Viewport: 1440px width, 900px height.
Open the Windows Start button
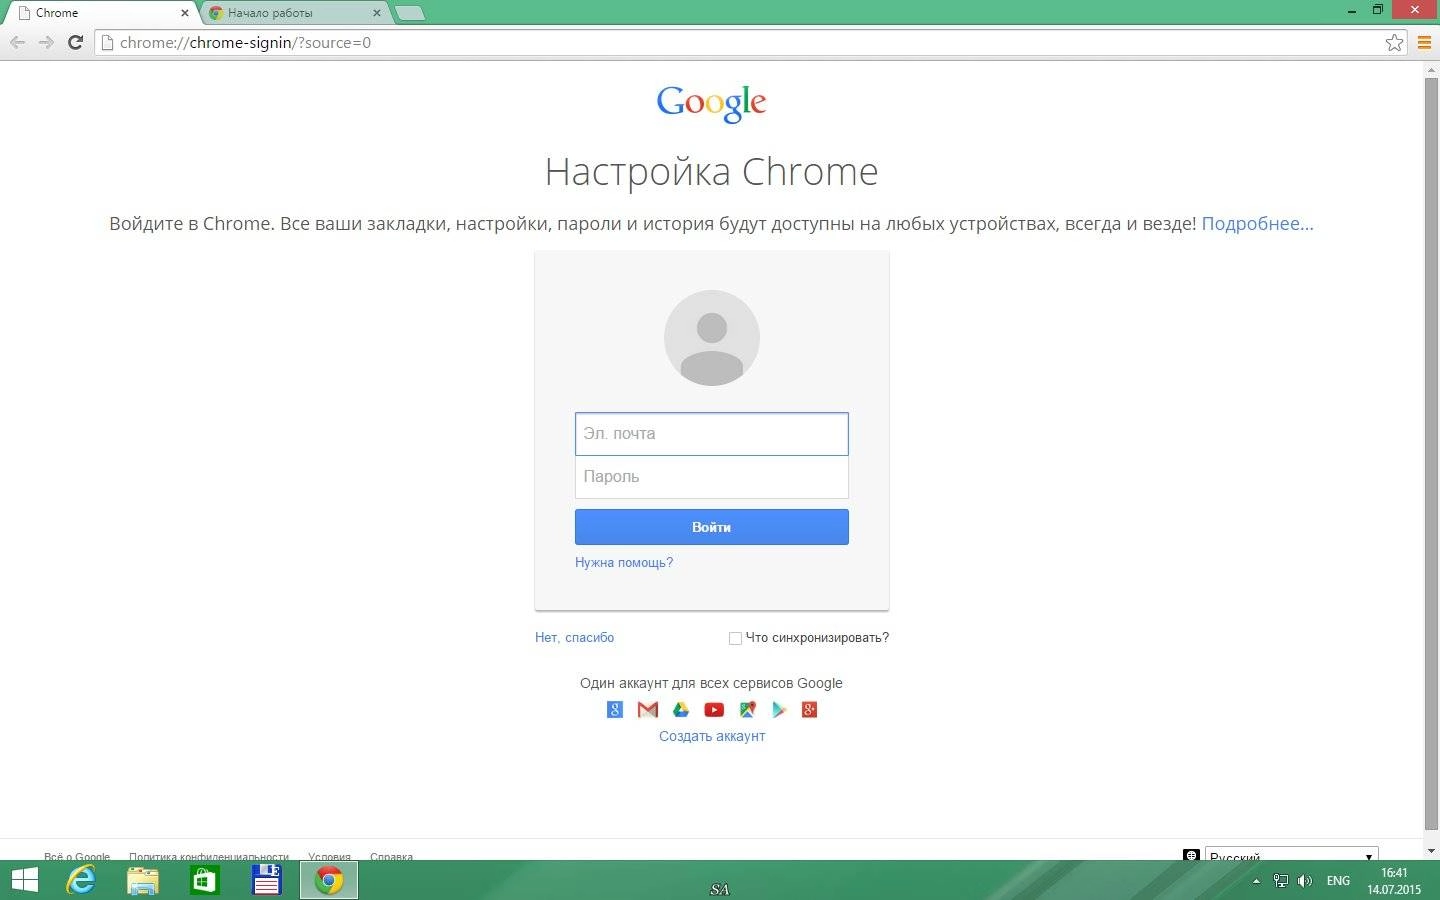click(24, 880)
